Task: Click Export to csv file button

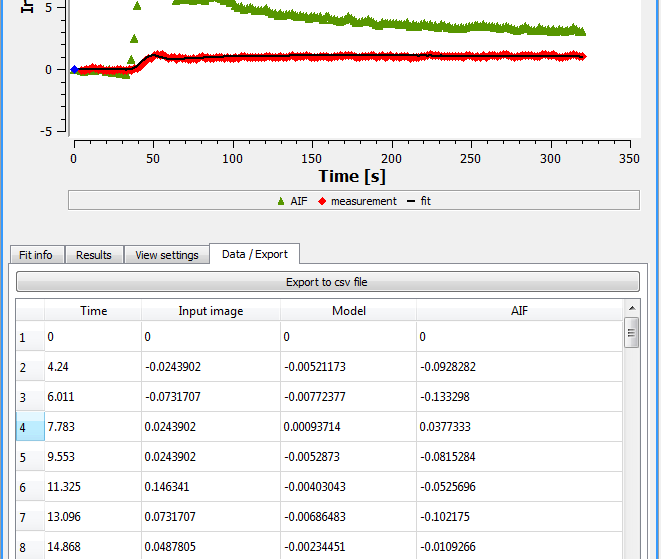Action: (328, 282)
